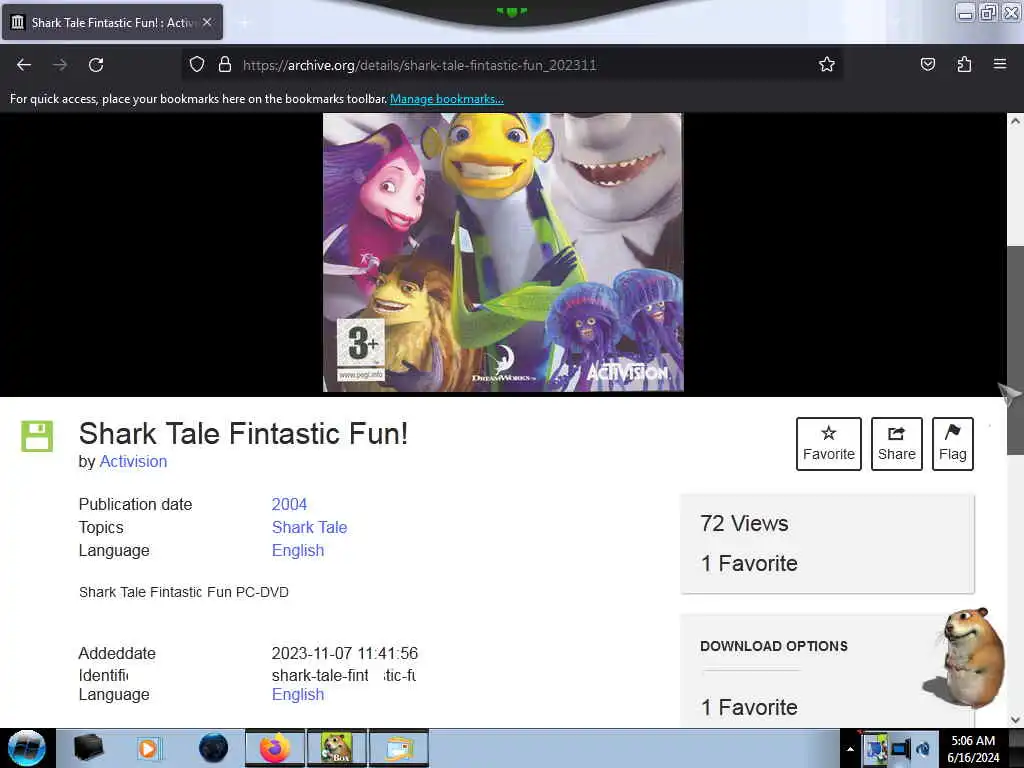Click the Favorite button
This screenshot has height=768, width=1024.
(829, 444)
